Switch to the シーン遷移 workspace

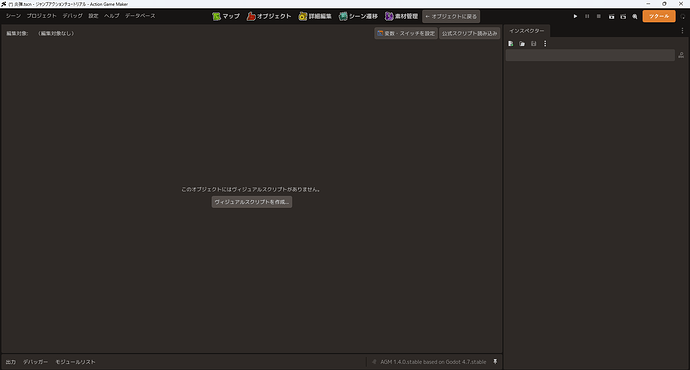point(358,16)
